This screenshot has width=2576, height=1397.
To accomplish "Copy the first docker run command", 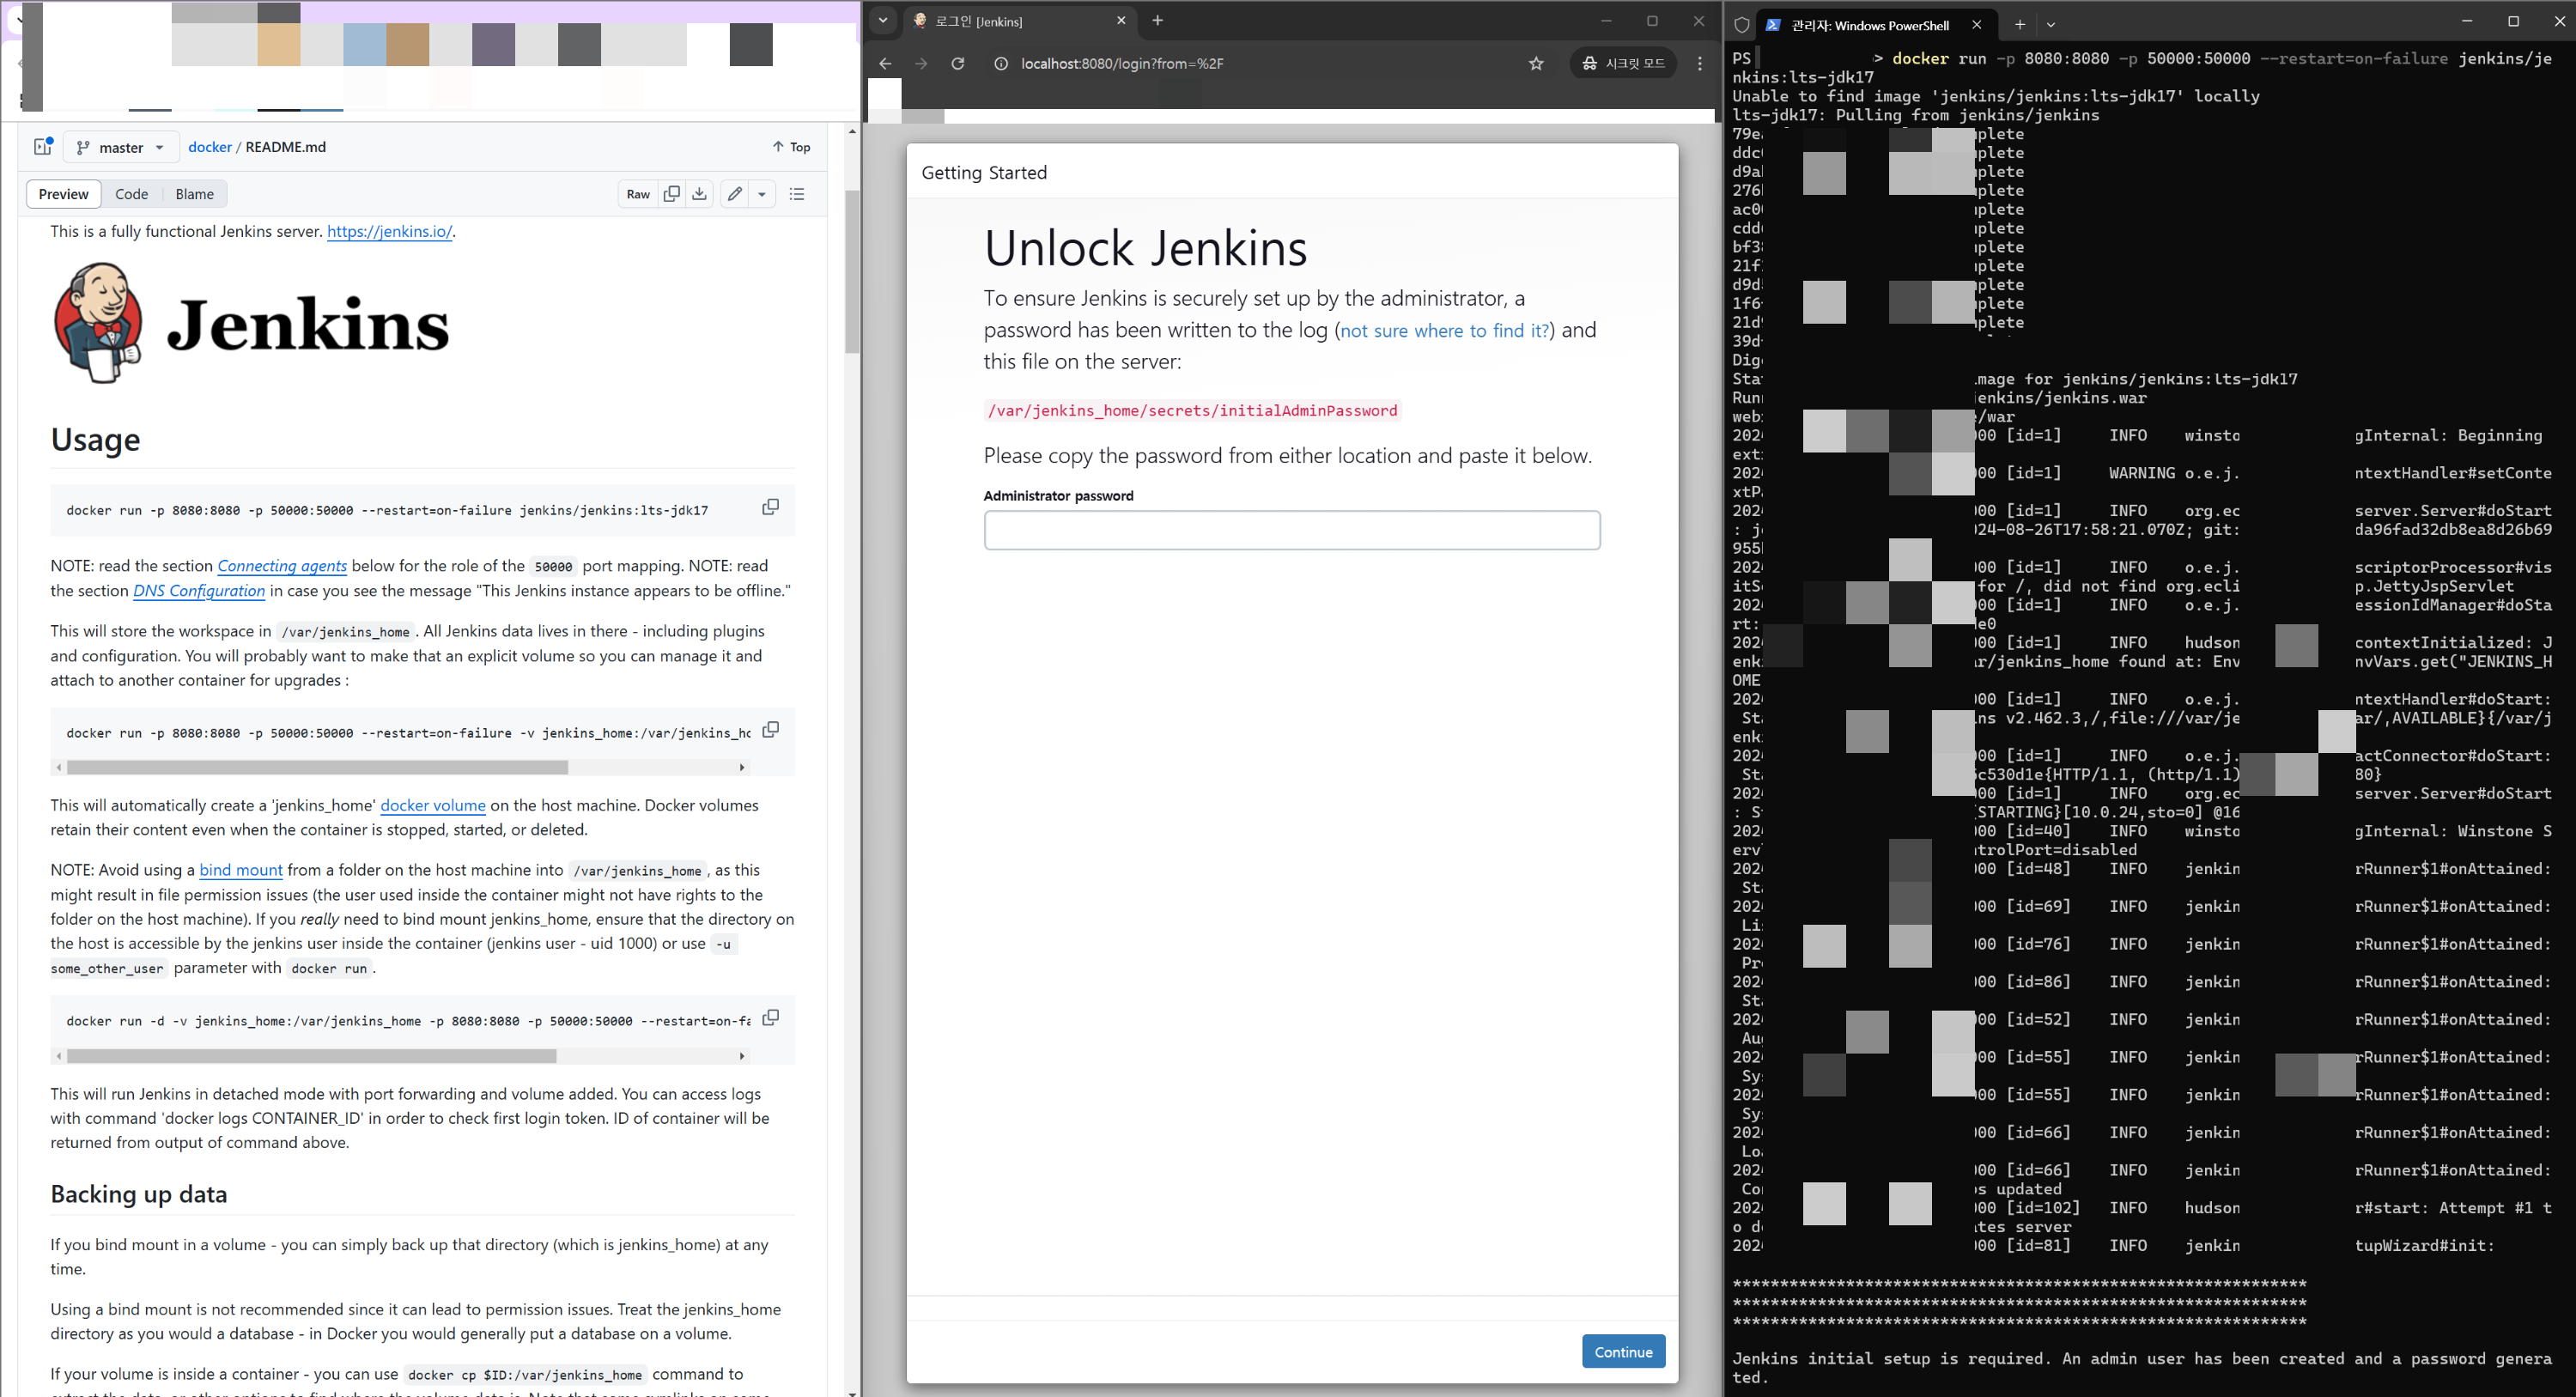I will [x=770, y=507].
